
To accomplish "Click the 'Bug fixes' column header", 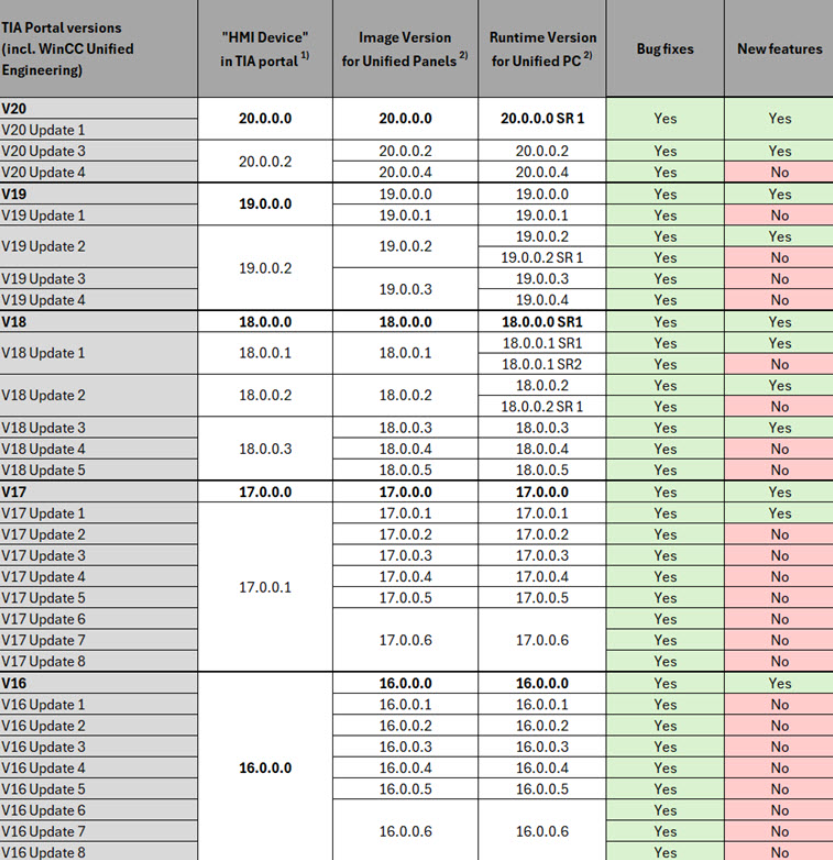I will [664, 49].
